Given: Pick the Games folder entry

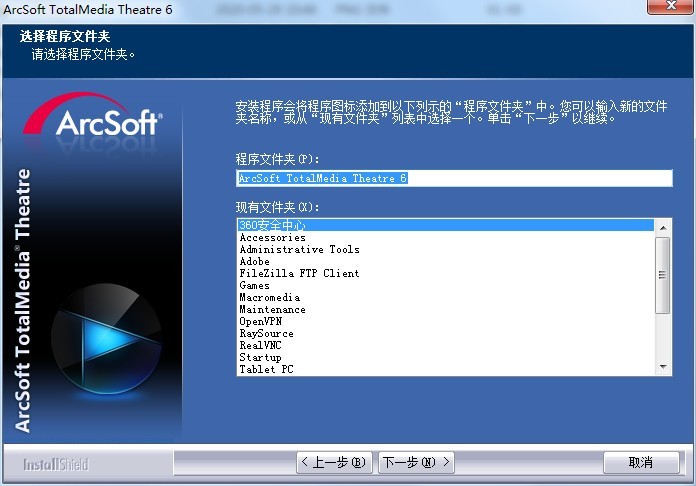Looking at the screenshot, I should (x=445, y=285).
